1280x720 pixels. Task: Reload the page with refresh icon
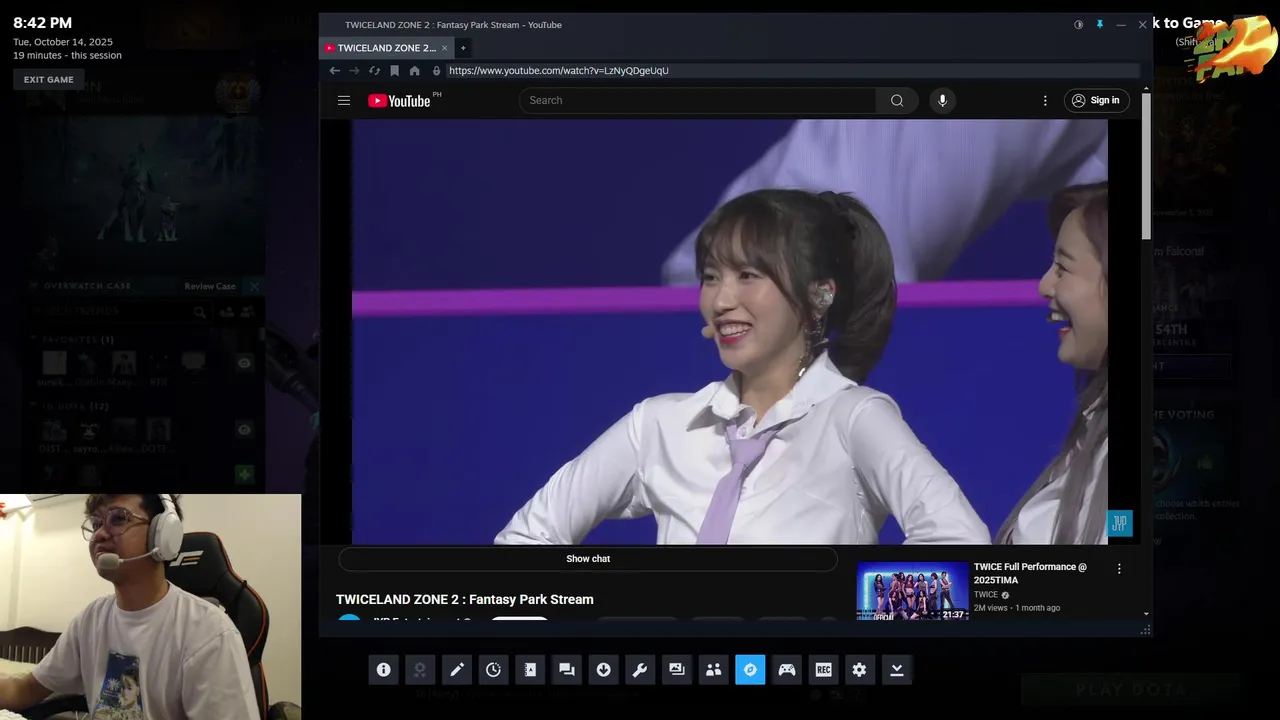[374, 71]
